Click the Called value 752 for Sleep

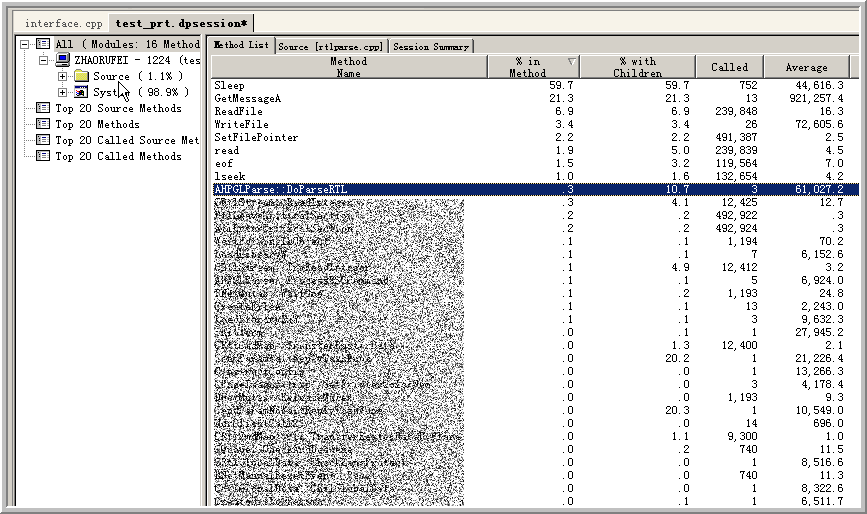click(x=748, y=86)
